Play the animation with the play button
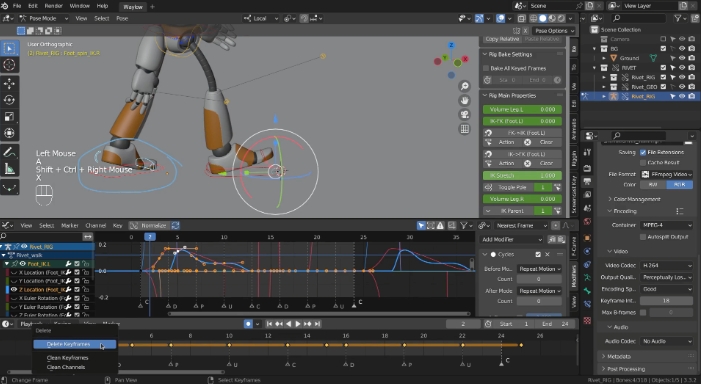 pos(298,324)
